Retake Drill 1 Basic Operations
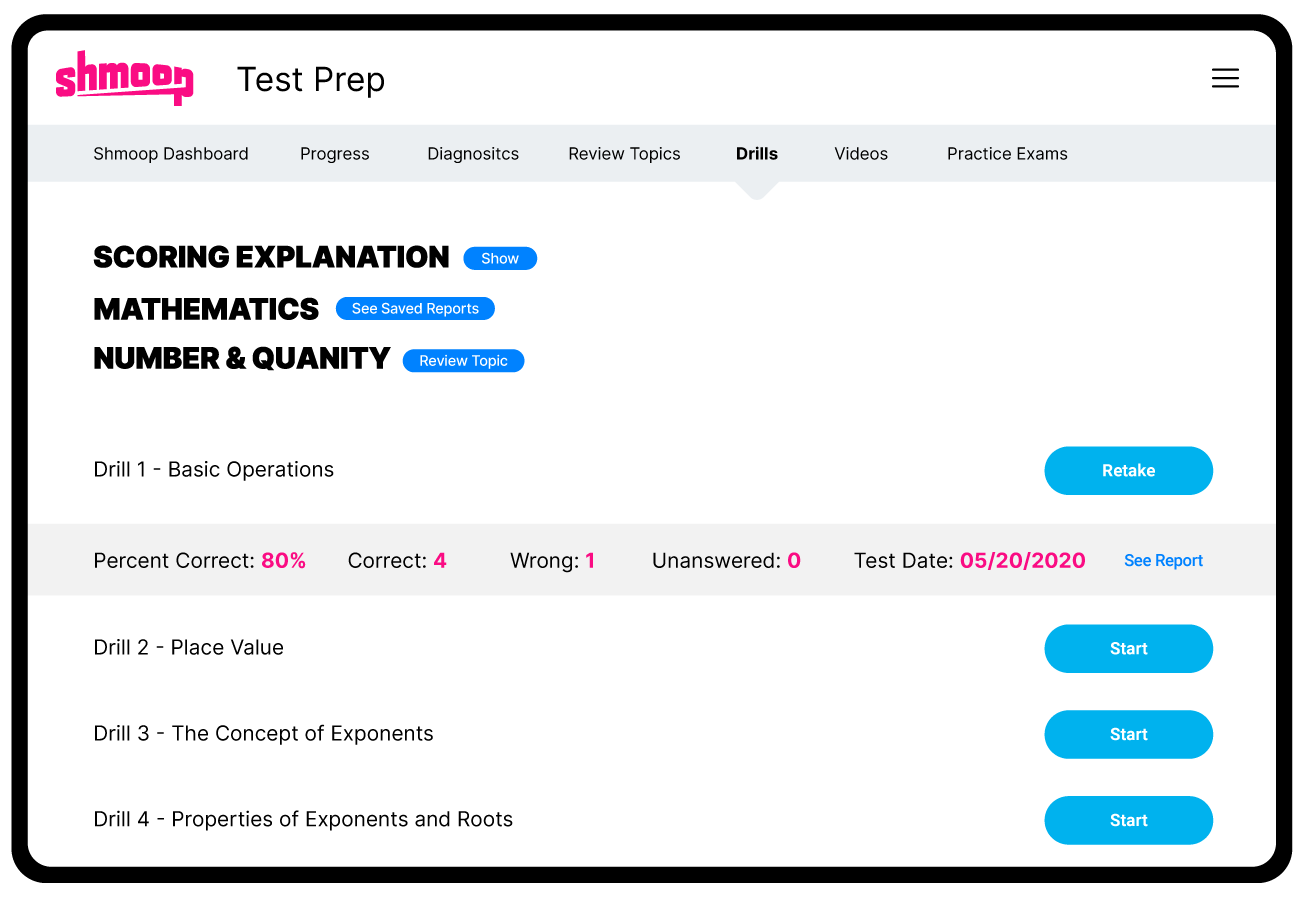The width and height of the screenshot is (1304, 898). [x=1128, y=471]
